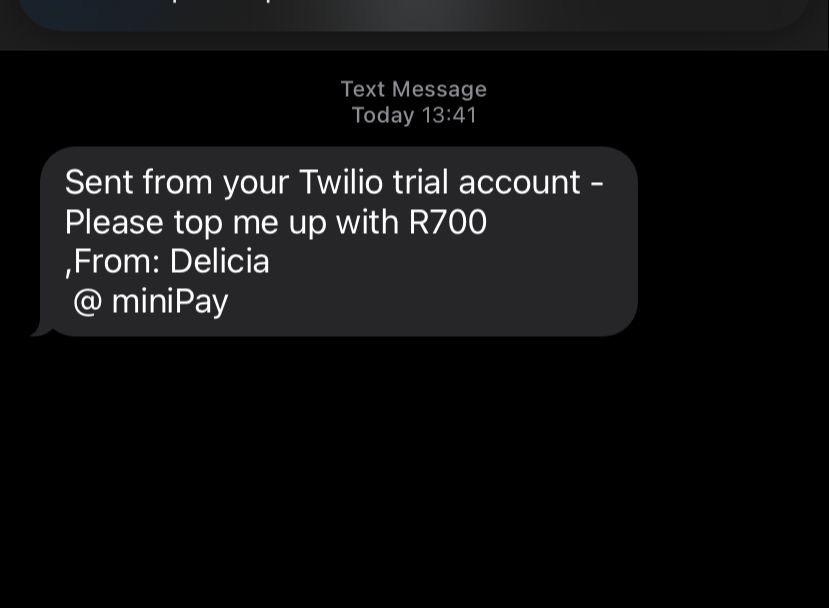Tap the comma before 'From:'
The width and height of the screenshot is (829, 608).
68,271
